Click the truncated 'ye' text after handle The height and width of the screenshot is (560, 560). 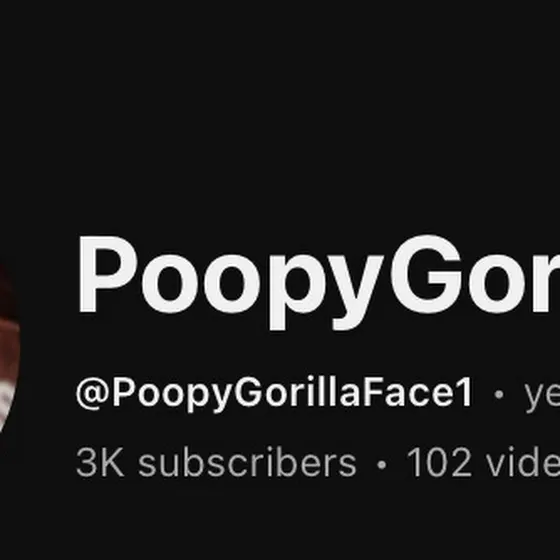[x=542, y=396]
